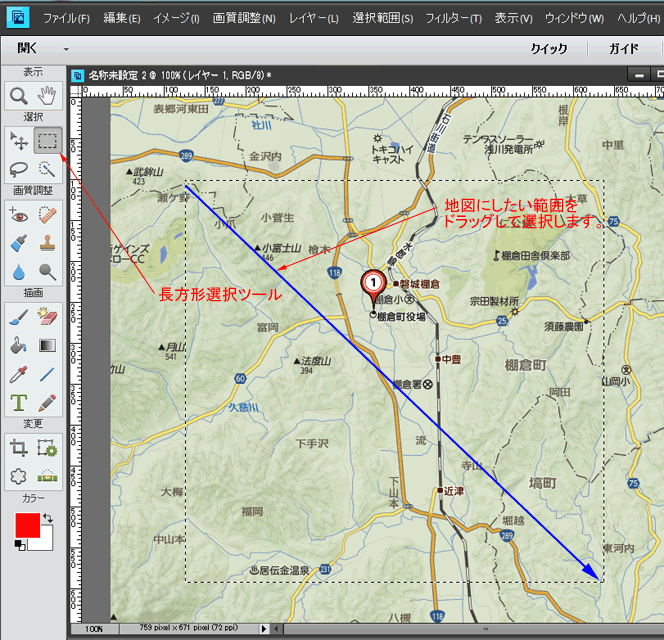Reset to default black and white colors

pos(20,545)
